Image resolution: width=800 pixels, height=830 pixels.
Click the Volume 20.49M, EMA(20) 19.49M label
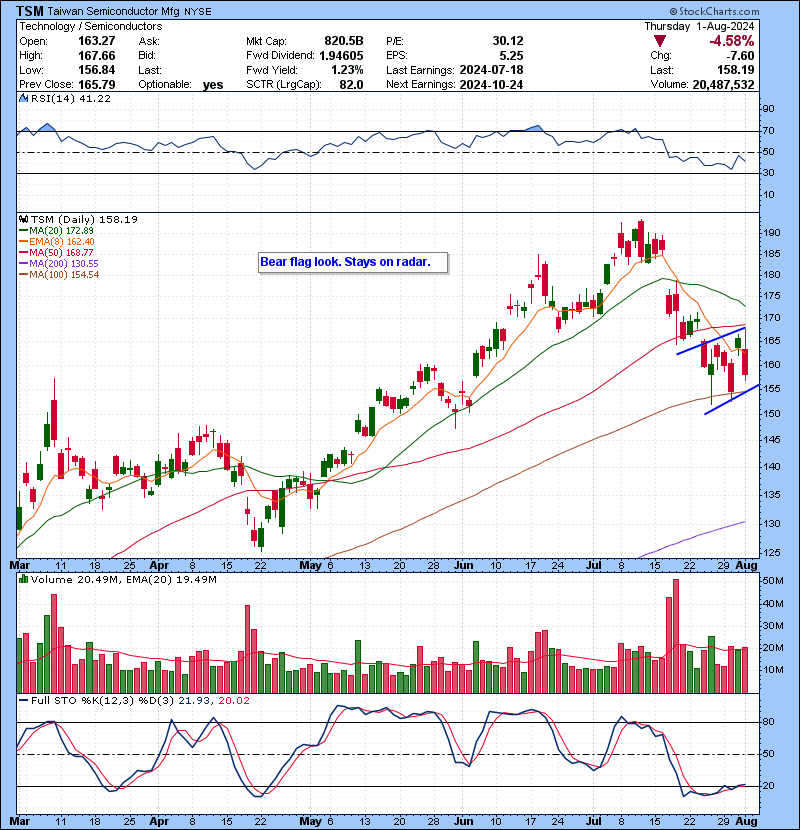coord(124,580)
